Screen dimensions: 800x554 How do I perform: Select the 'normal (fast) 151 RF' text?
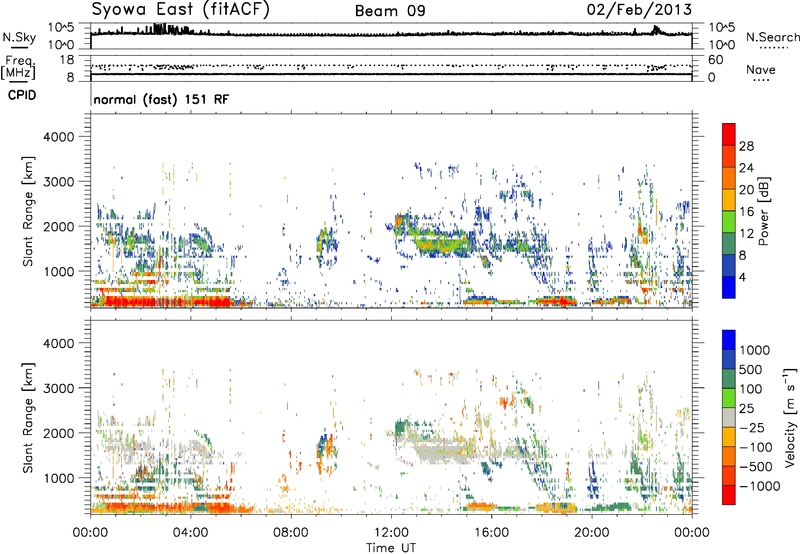point(161,99)
